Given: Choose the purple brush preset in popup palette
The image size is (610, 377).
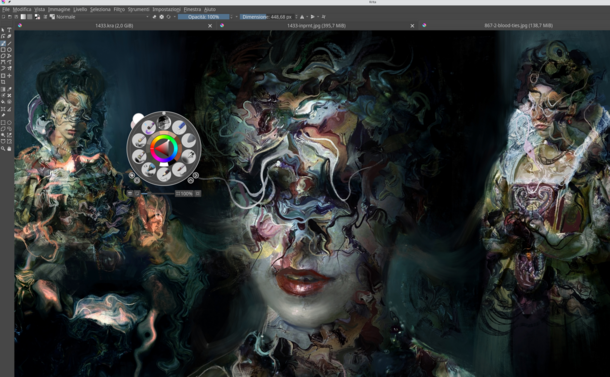Looking at the screenshot, I should coord(149,127).
